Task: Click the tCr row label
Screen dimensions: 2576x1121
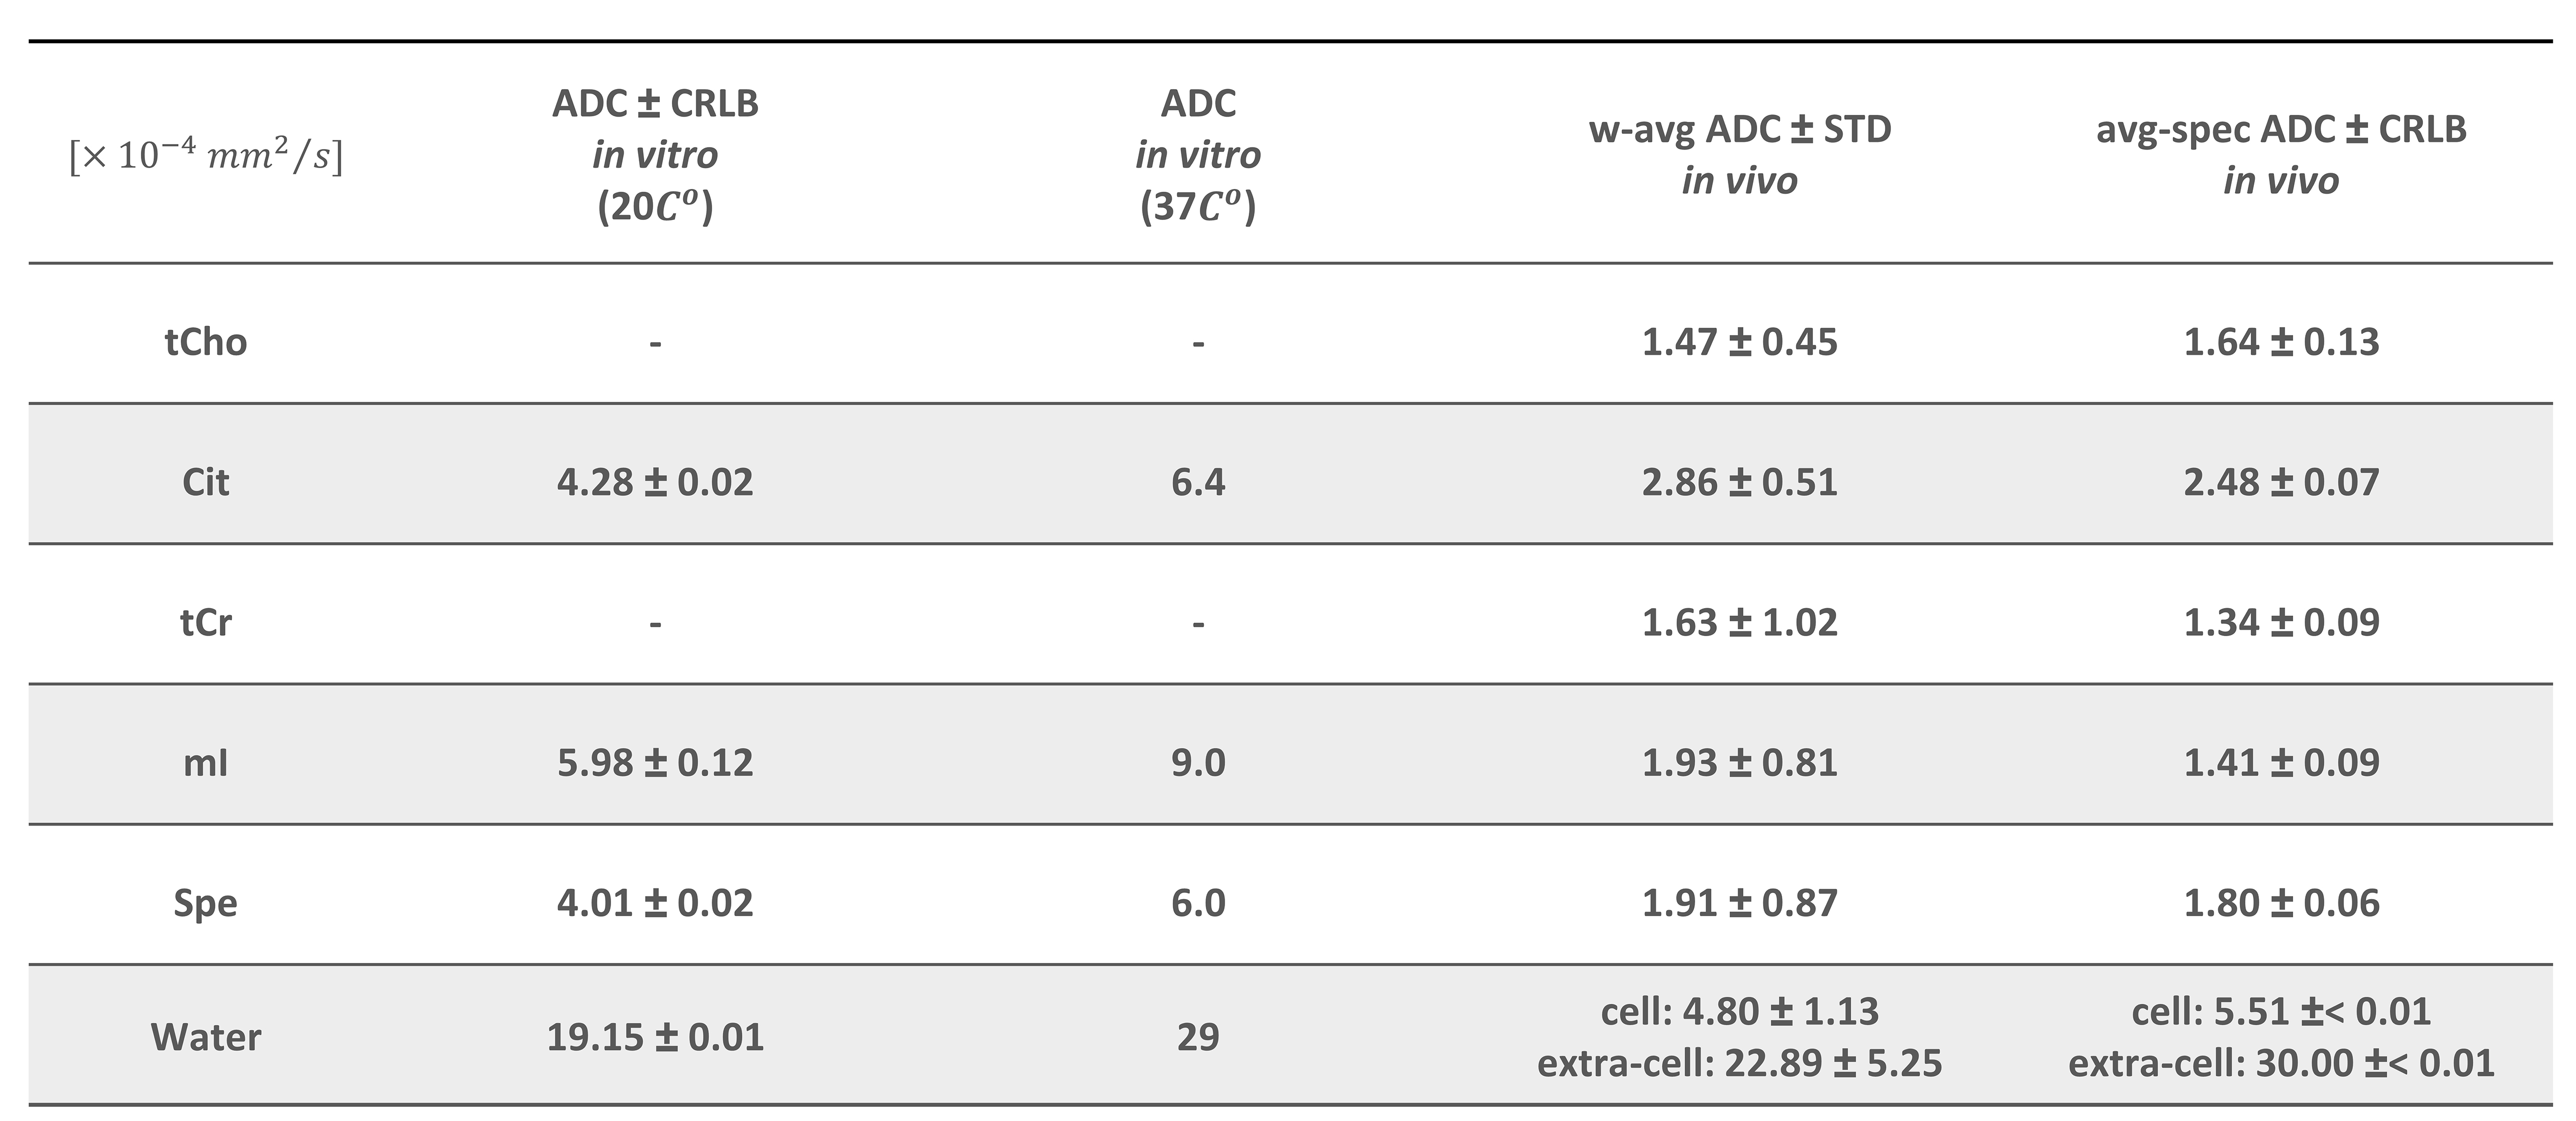Action: tap(205, 622)
